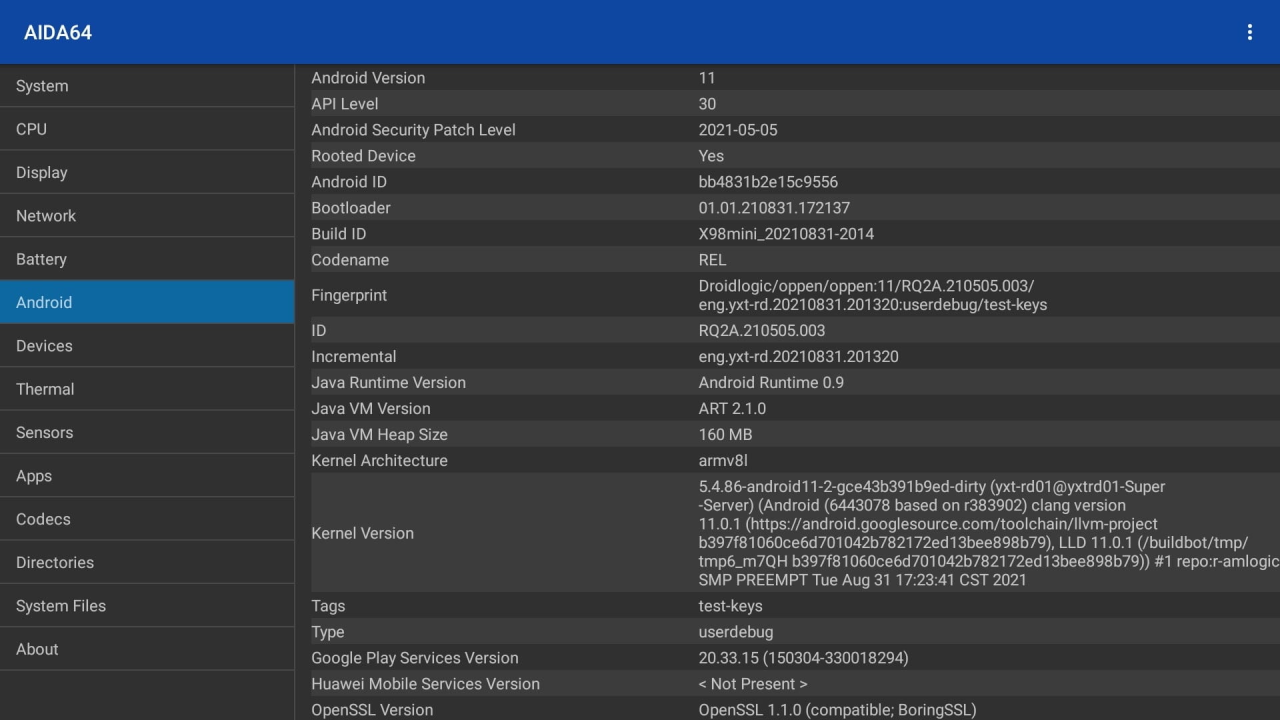Select the Incremental row label
The height and width of the screenshot is (720, 1280).
354,357
